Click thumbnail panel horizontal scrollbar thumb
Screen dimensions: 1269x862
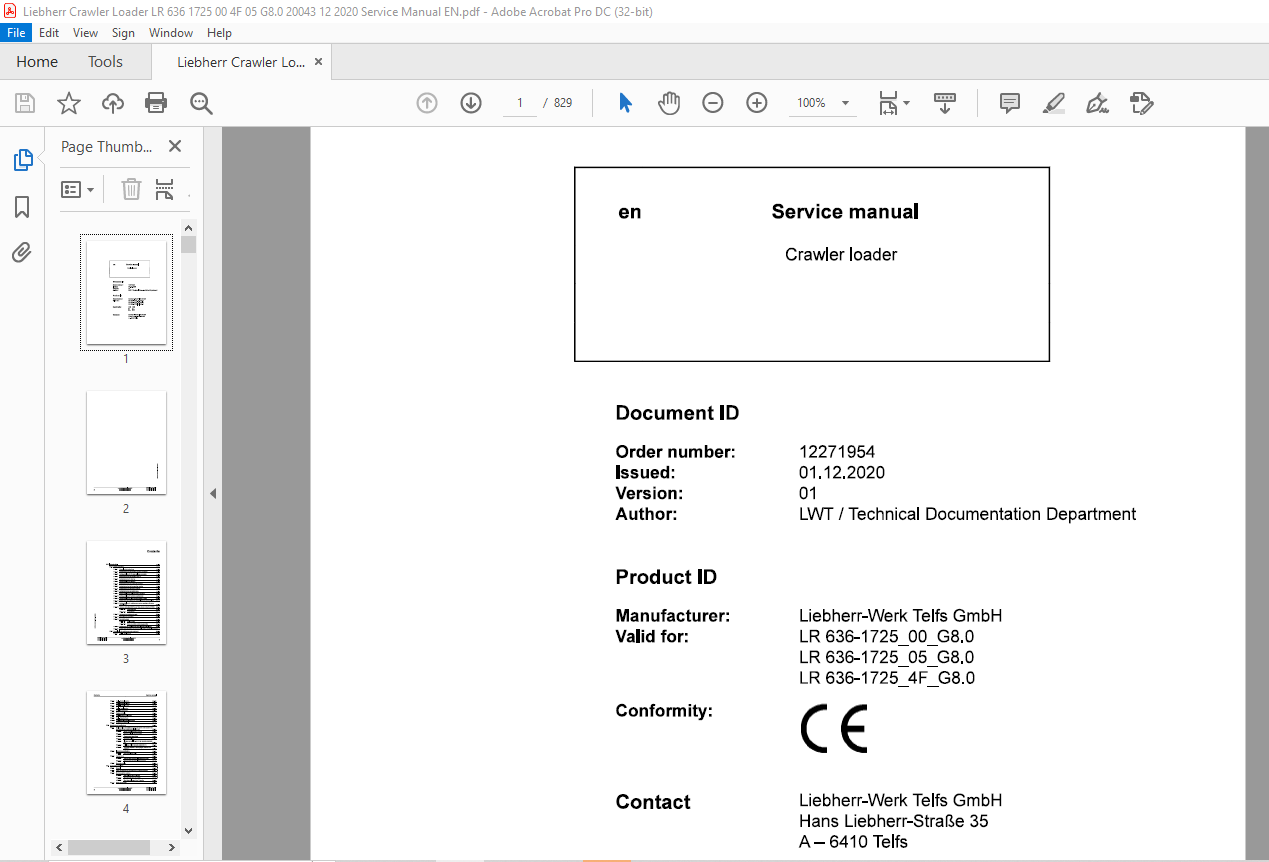tap(109, 847)
